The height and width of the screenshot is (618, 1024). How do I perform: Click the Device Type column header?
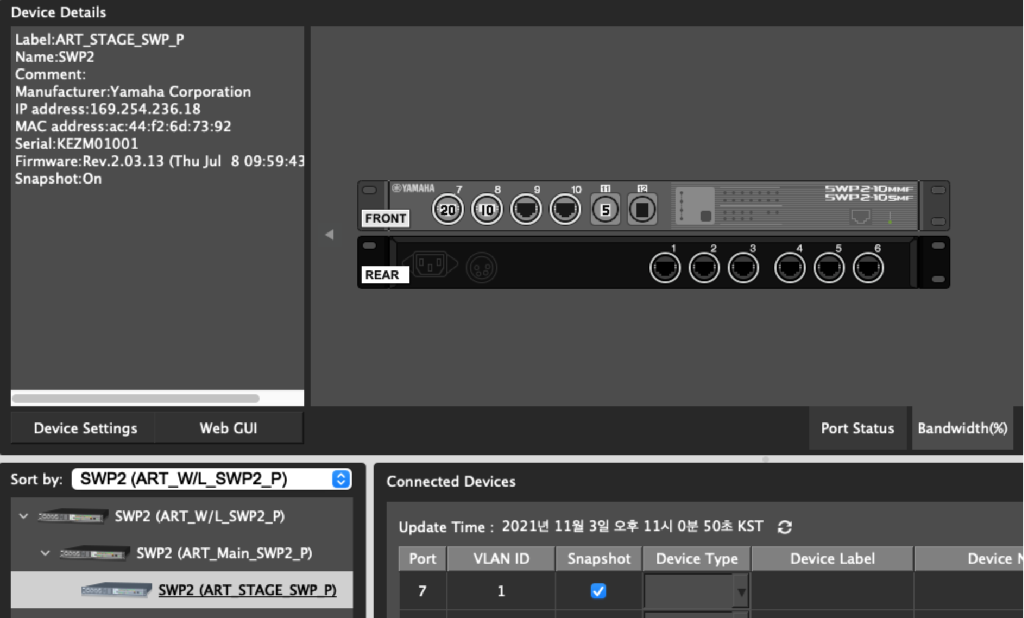click(x=697, y=559)
